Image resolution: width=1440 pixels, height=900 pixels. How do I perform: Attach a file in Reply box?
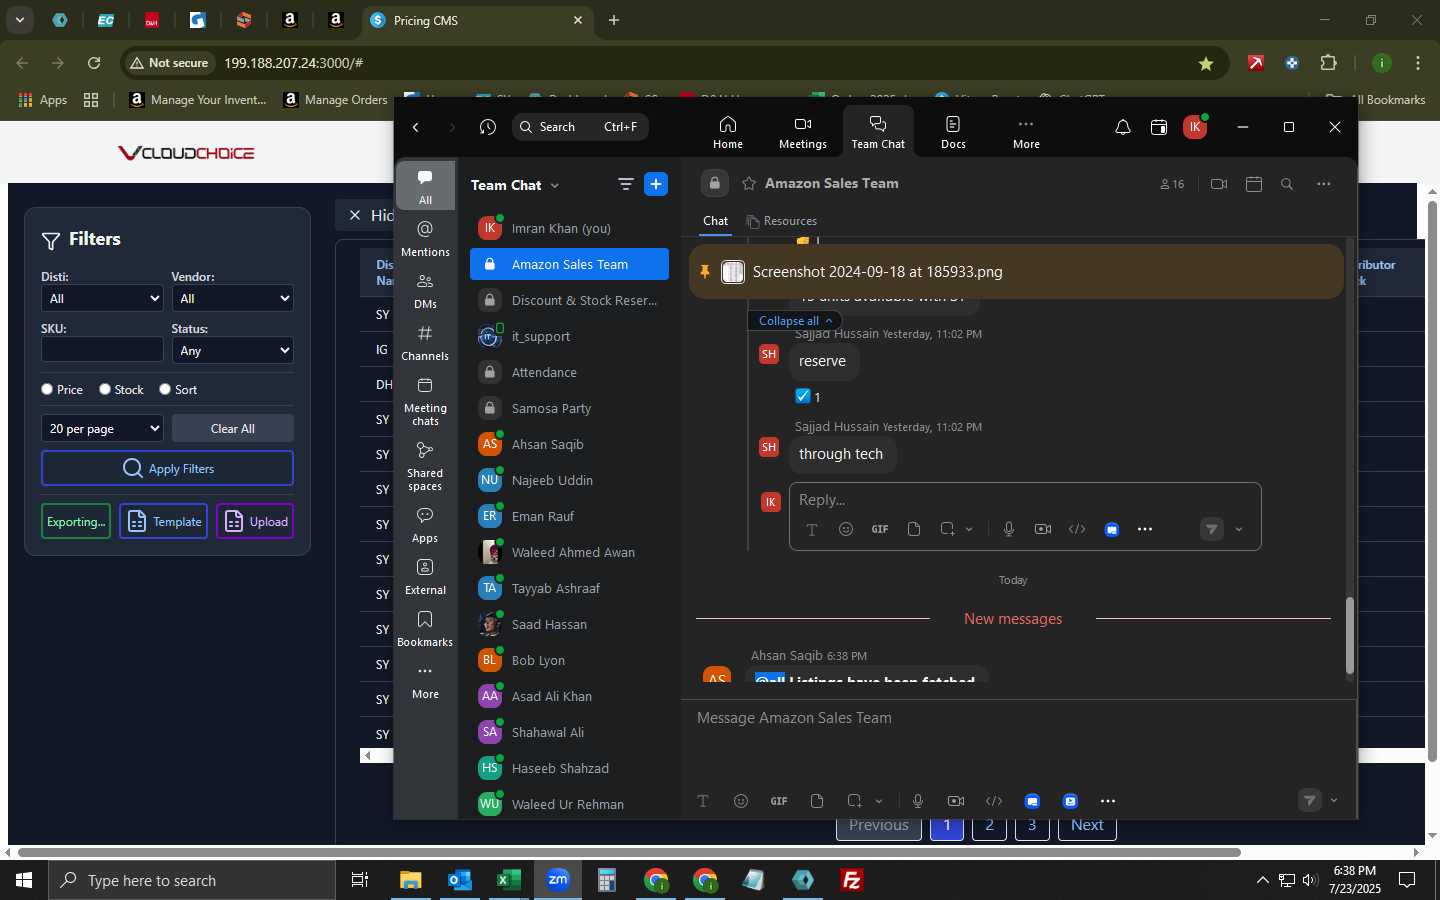point(914,529)
